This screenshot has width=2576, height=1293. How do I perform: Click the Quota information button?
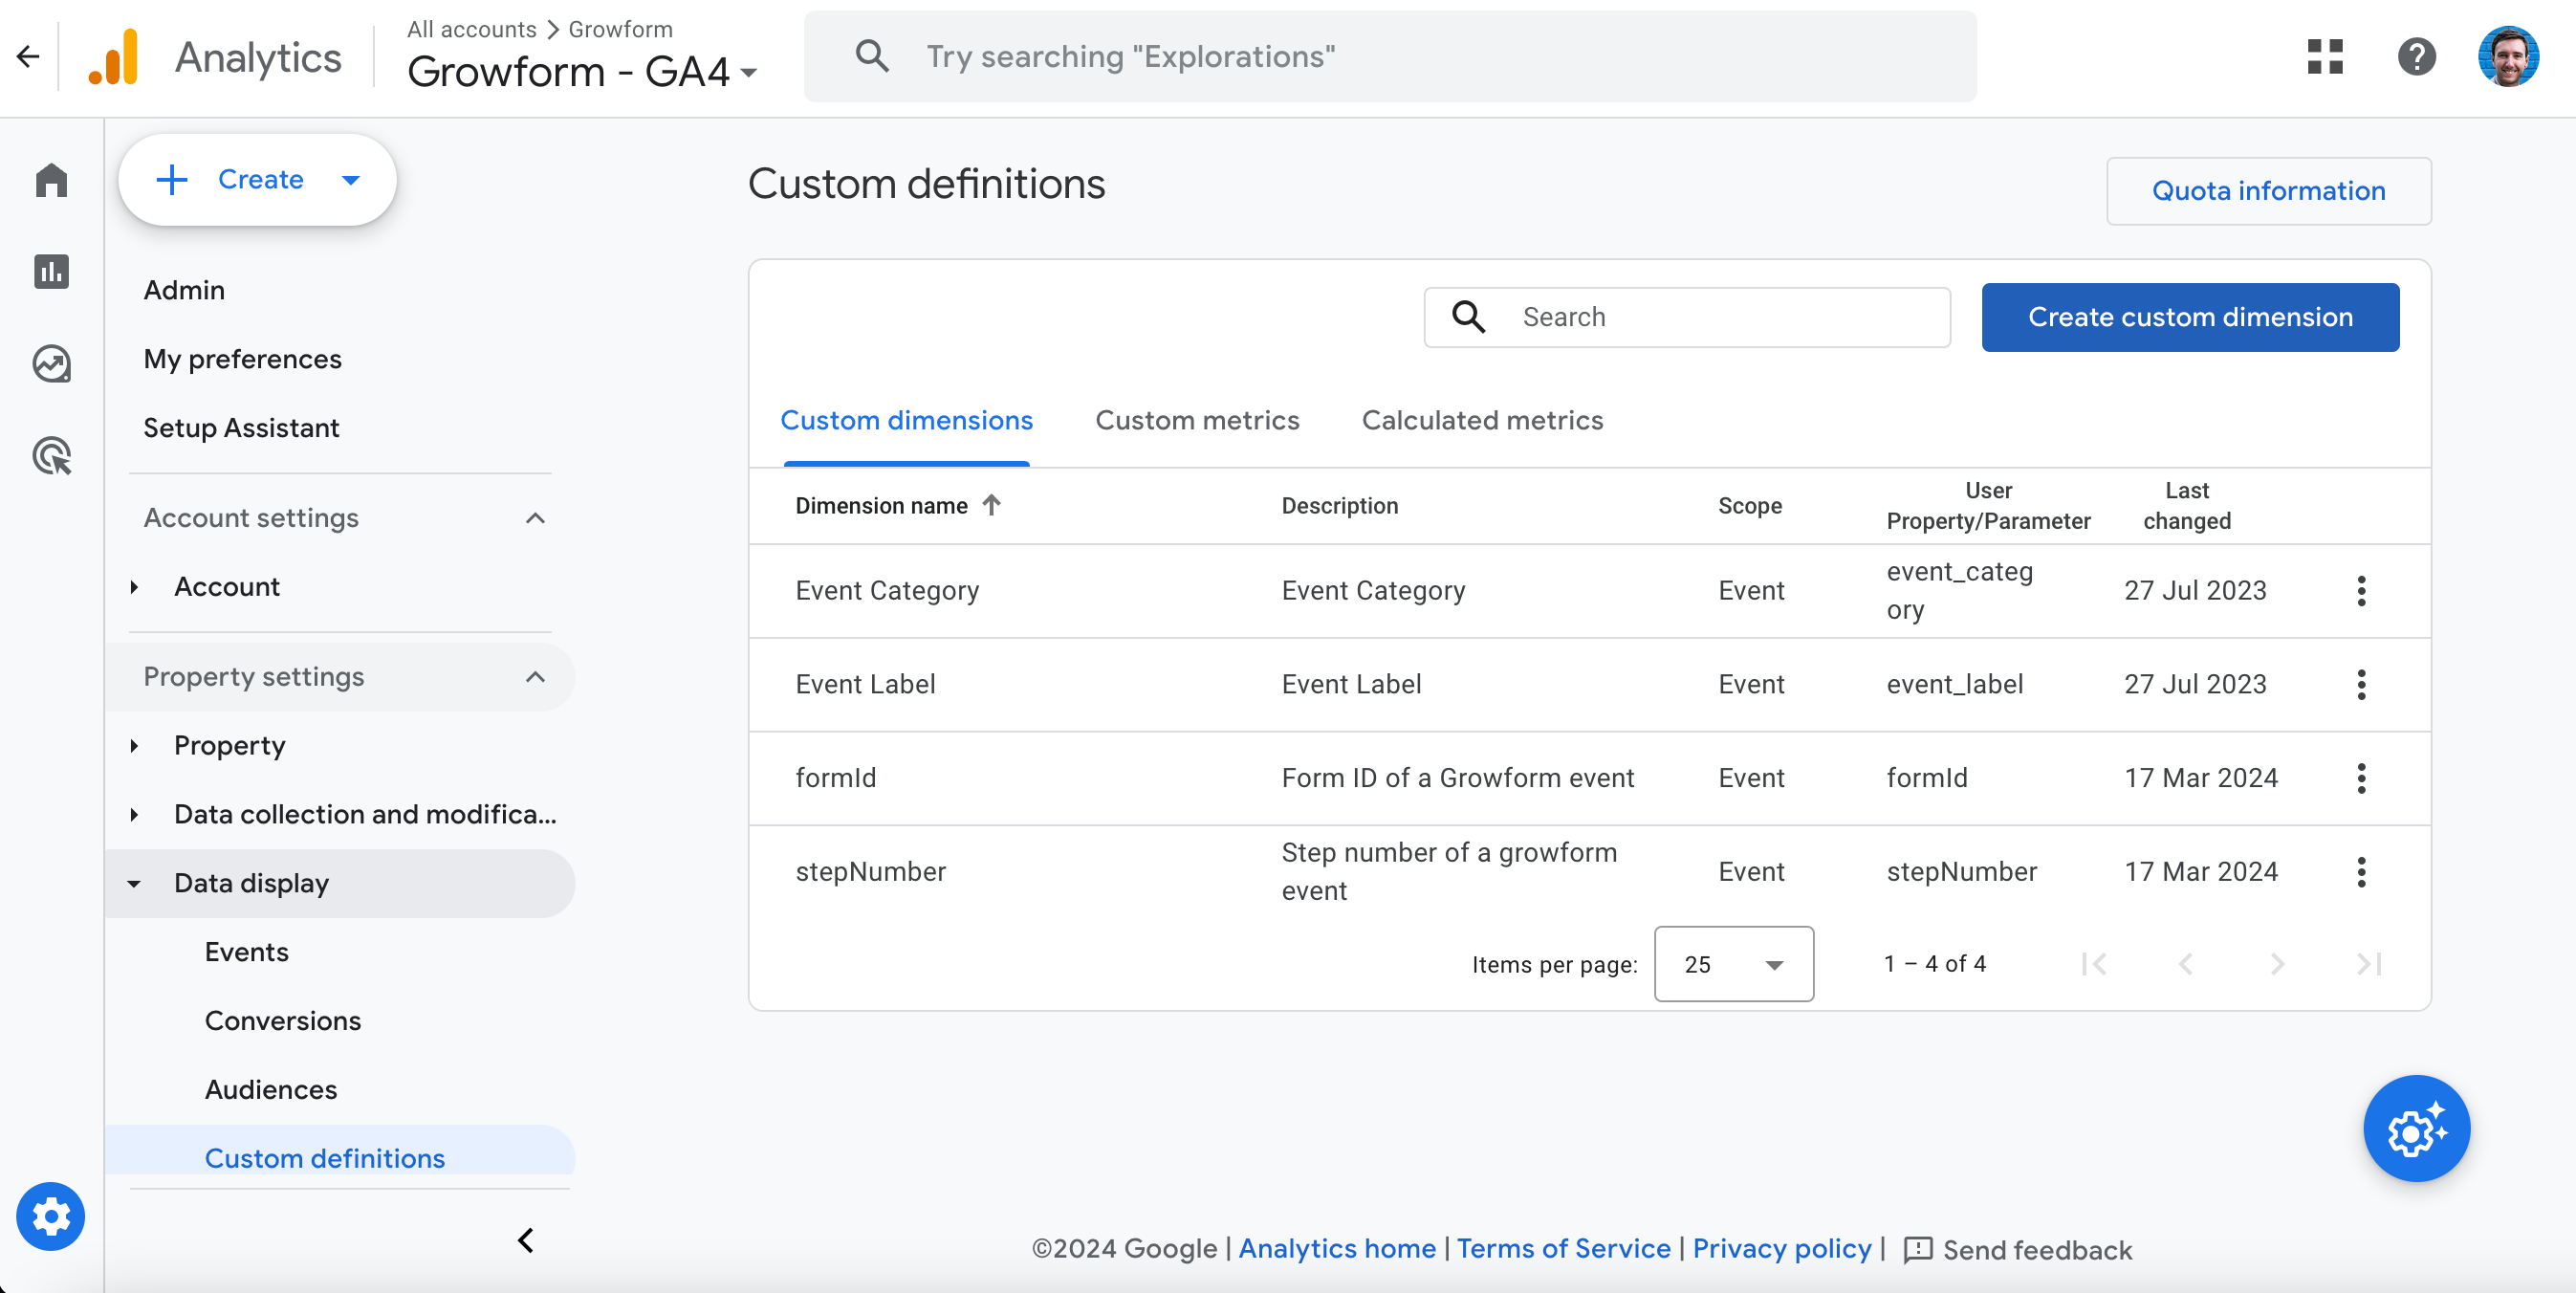point(2268,191)
